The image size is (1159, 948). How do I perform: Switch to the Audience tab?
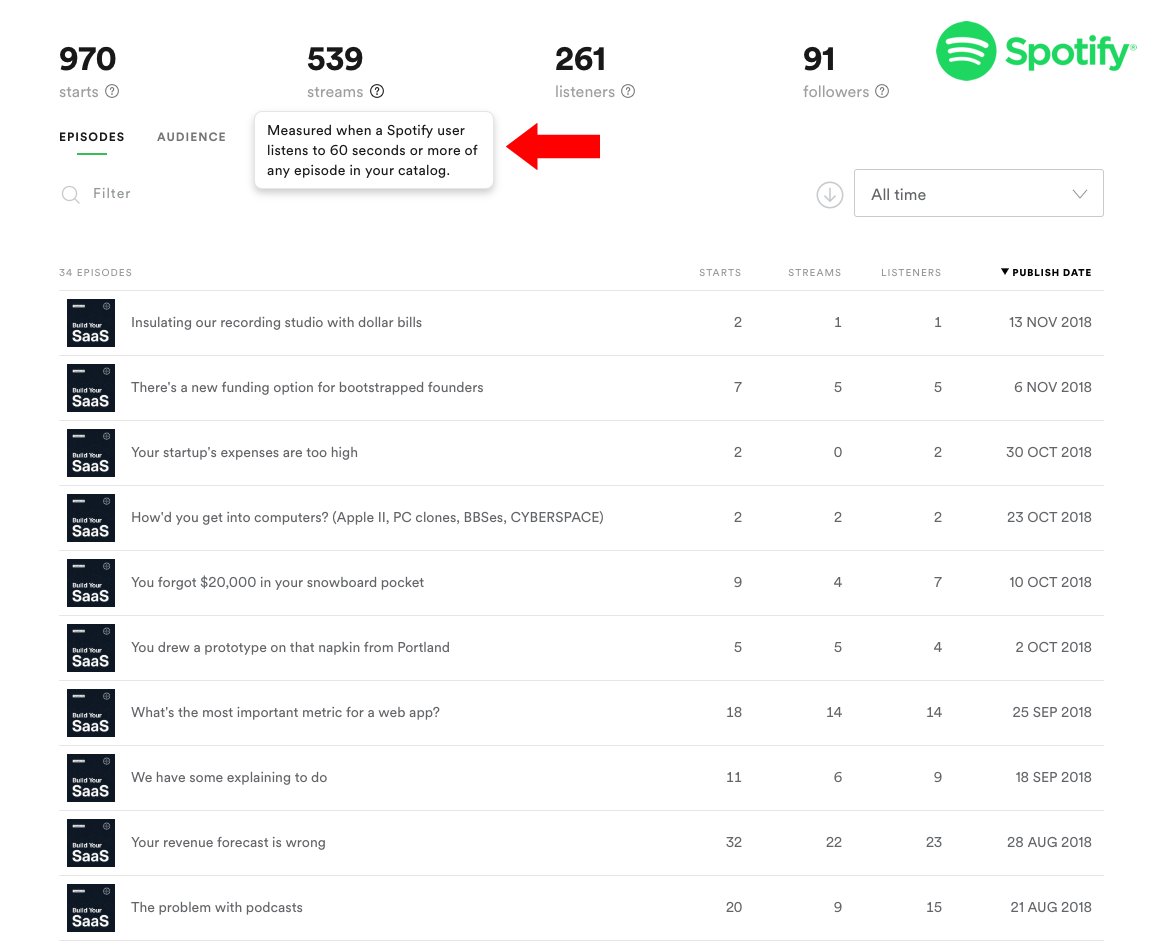pyautogui.click(x=191, y=137)
